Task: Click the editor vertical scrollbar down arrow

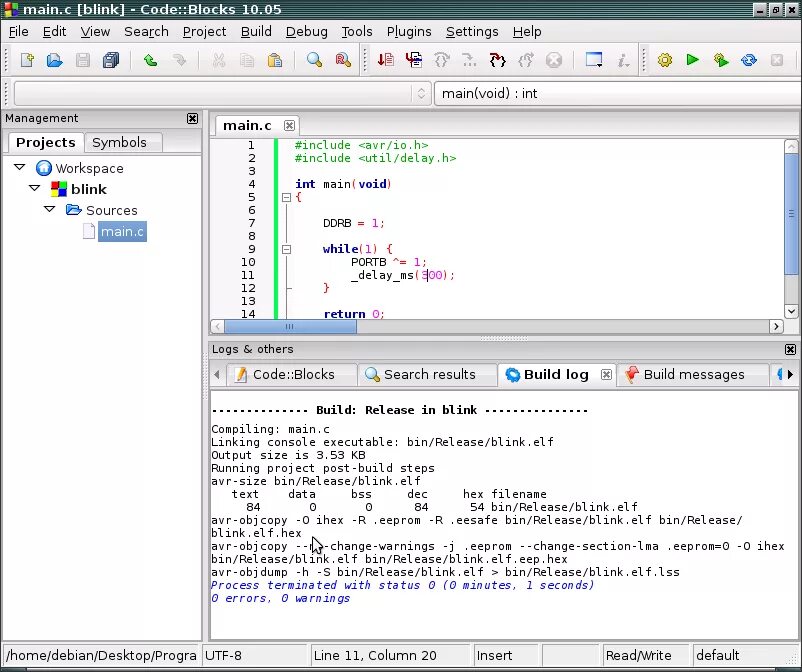Action: (791, 311)
